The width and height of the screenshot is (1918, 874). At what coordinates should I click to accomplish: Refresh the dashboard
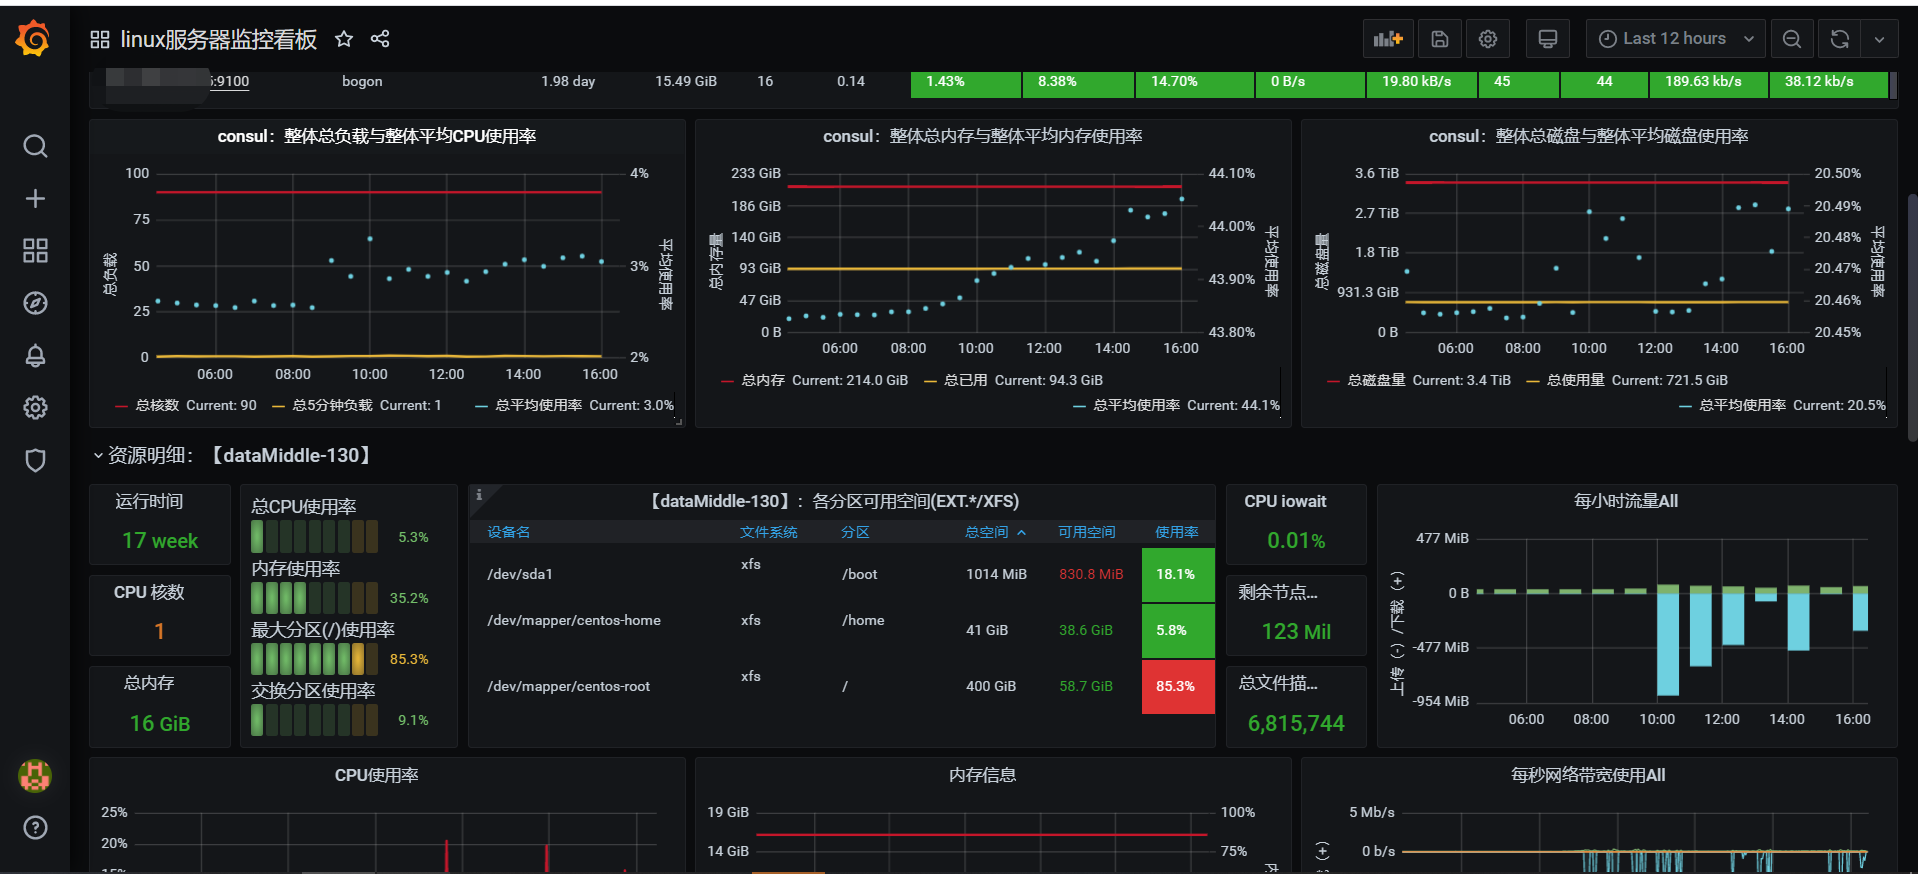point(1839,39)
